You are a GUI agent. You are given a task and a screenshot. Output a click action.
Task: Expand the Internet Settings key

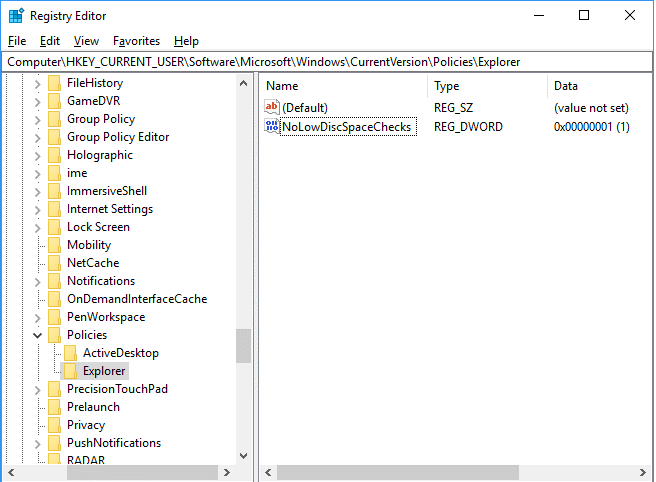[x=38, y=210]
